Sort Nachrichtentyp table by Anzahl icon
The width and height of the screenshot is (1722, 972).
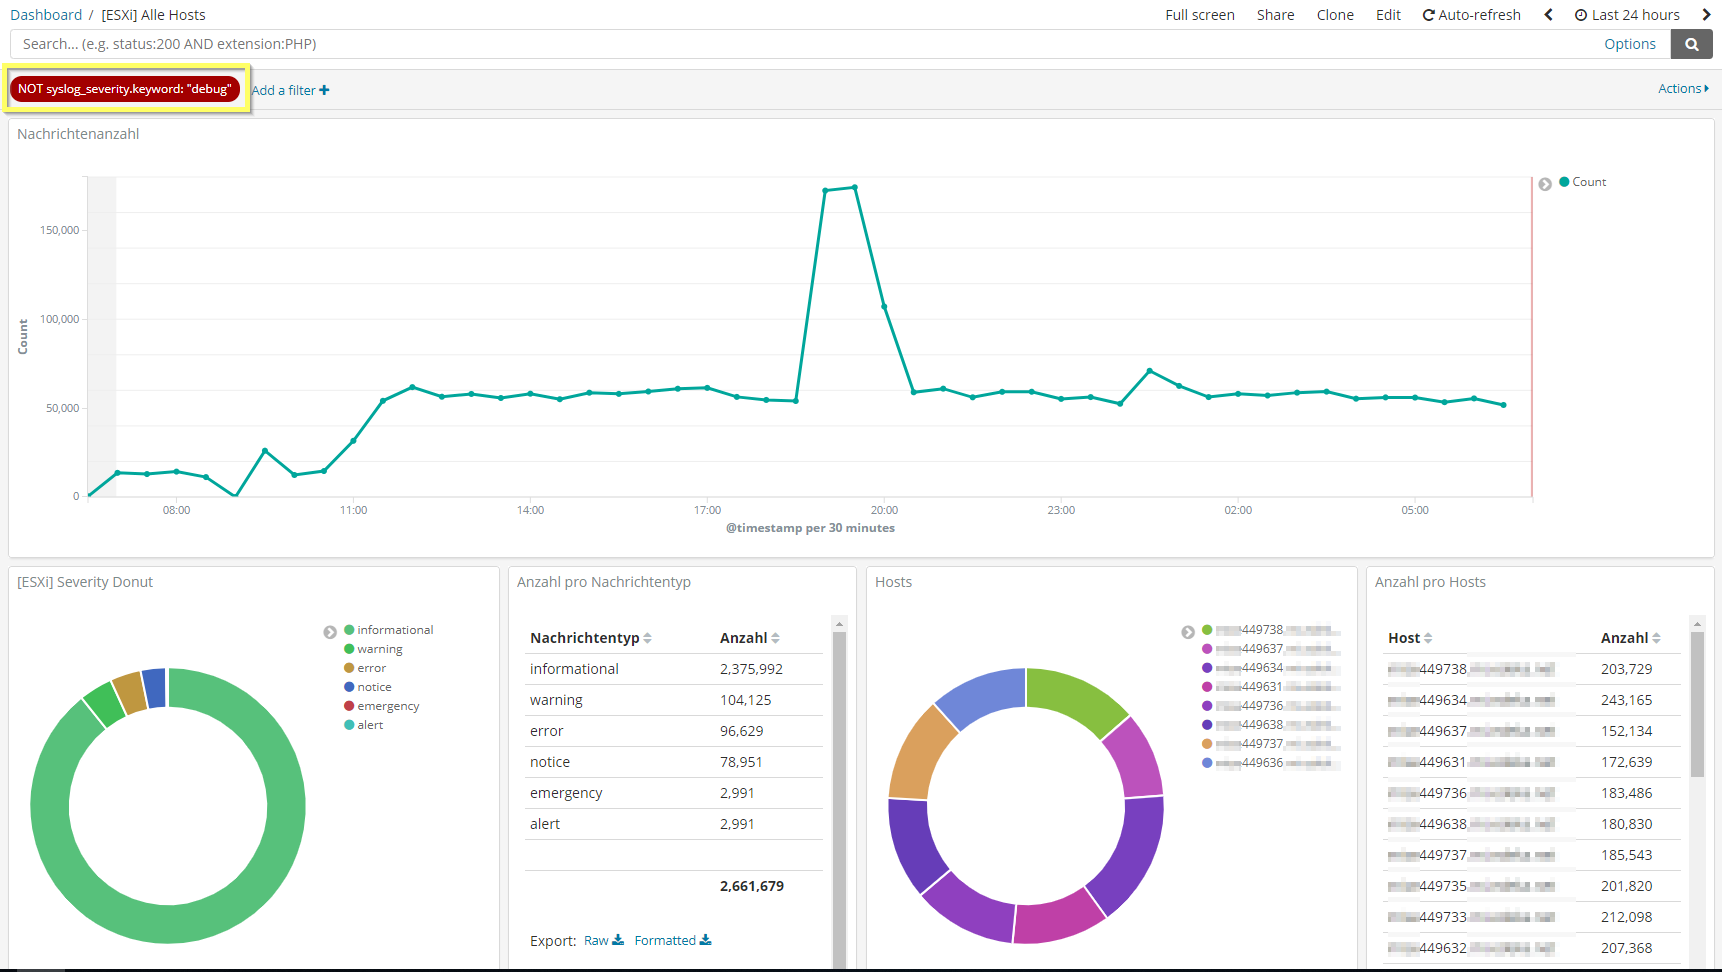tap(775, 638)
